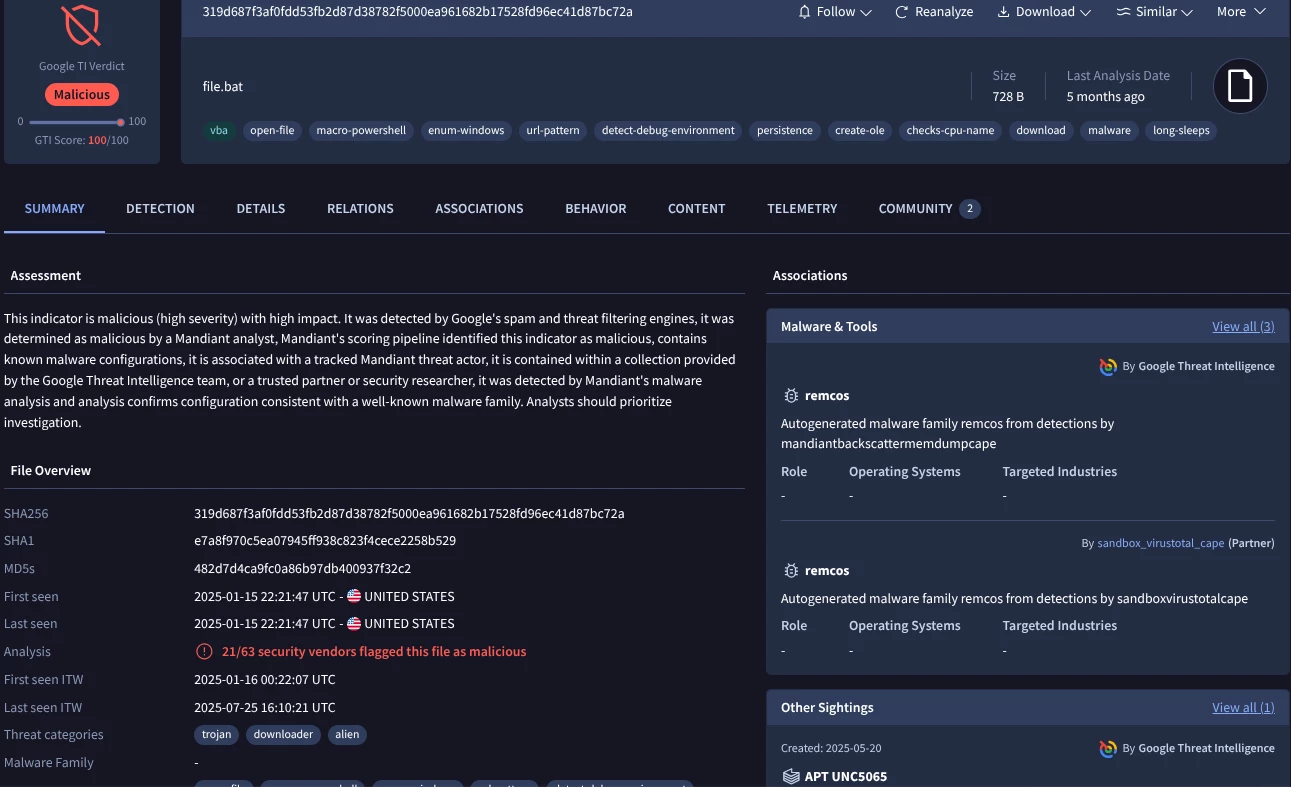Click the alien threat category chip
The width and height of the screenshot is (1291, 787).
coord(347,734)
